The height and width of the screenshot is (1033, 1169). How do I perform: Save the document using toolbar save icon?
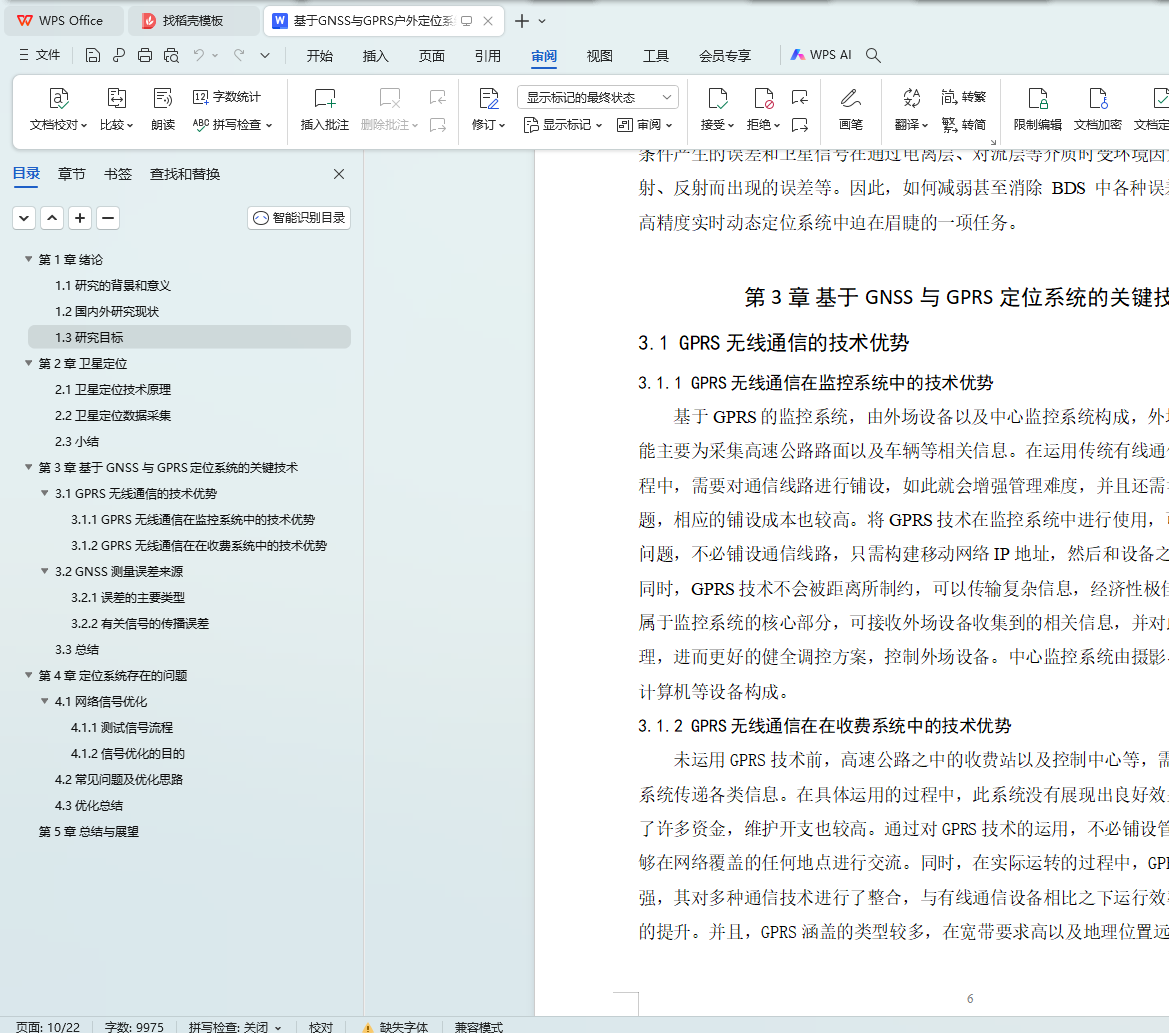(x=92, y=55)
